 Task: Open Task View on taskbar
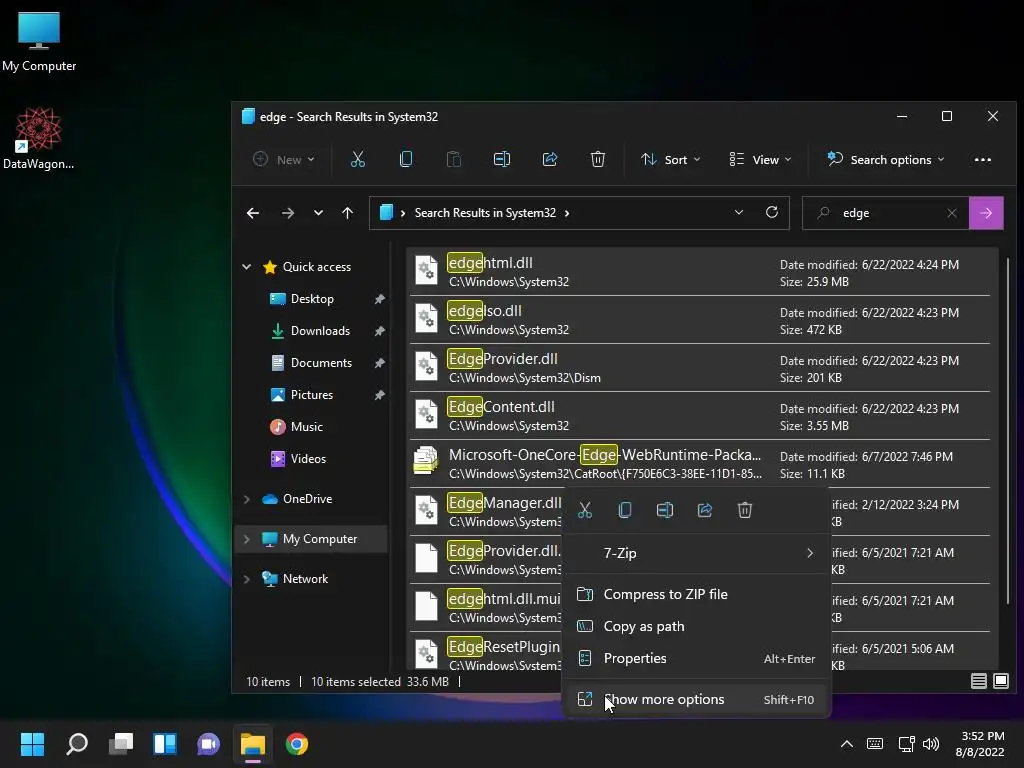point(121,744)
